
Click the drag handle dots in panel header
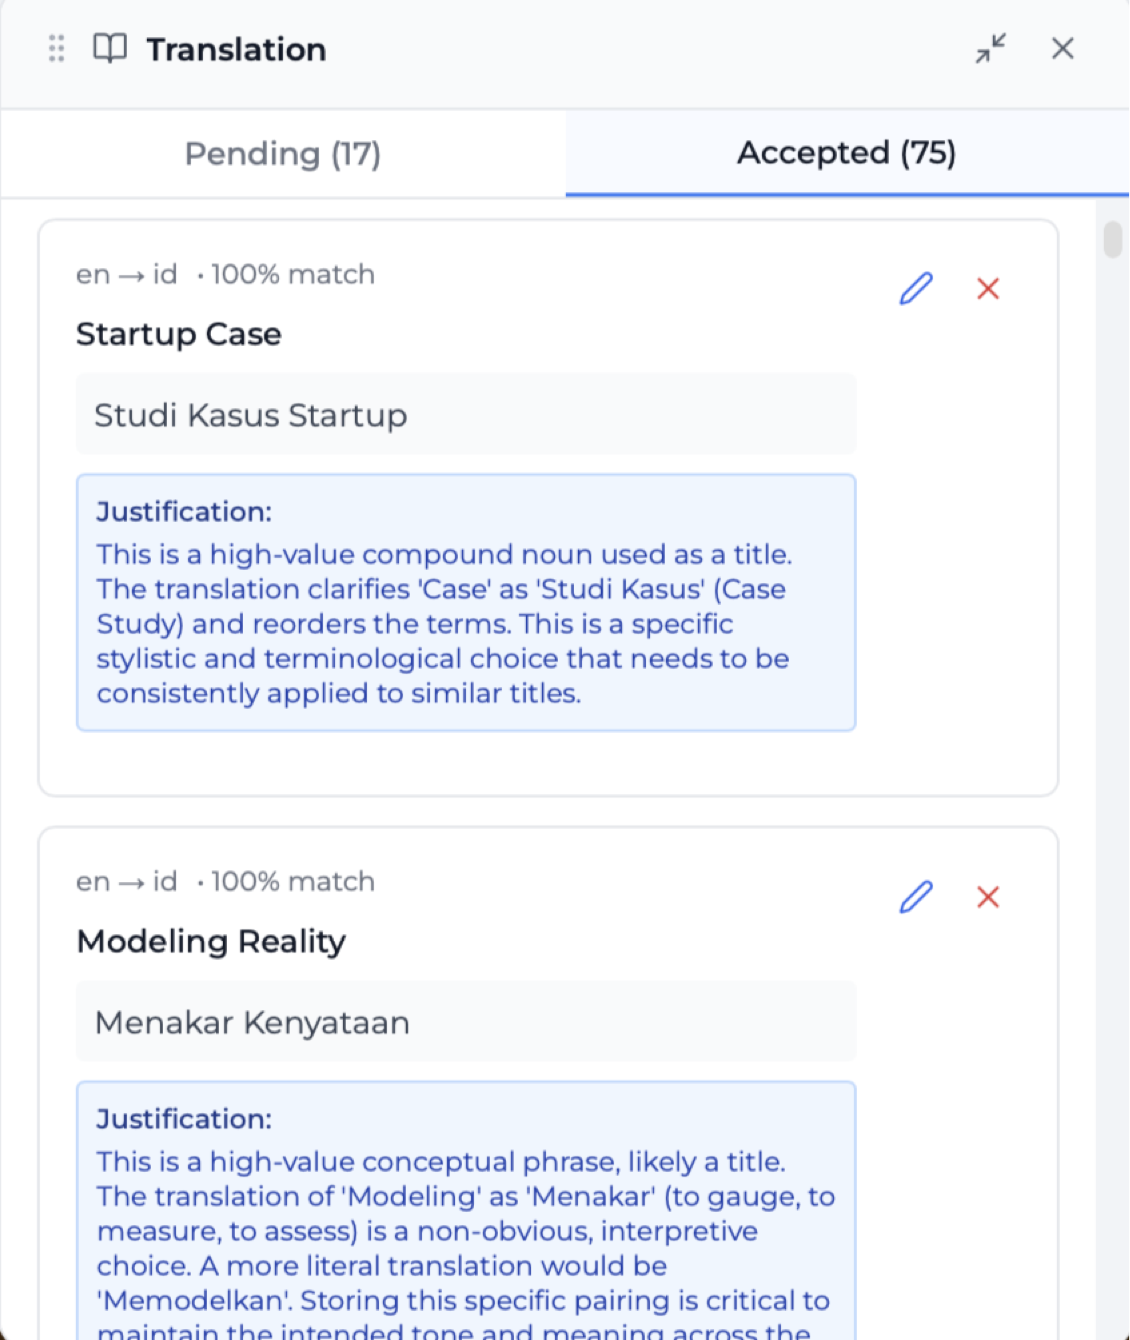click(x=55, y=48)
